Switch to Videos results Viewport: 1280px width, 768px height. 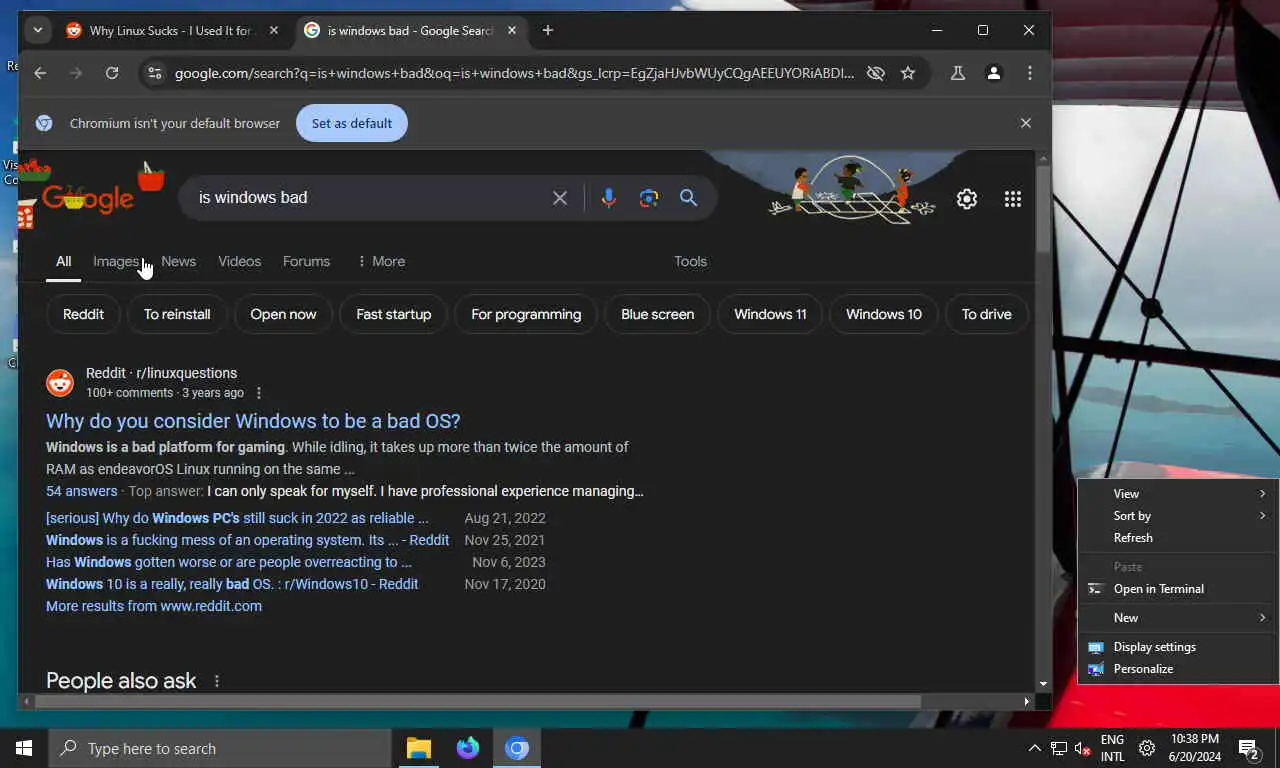click(240, 261)
